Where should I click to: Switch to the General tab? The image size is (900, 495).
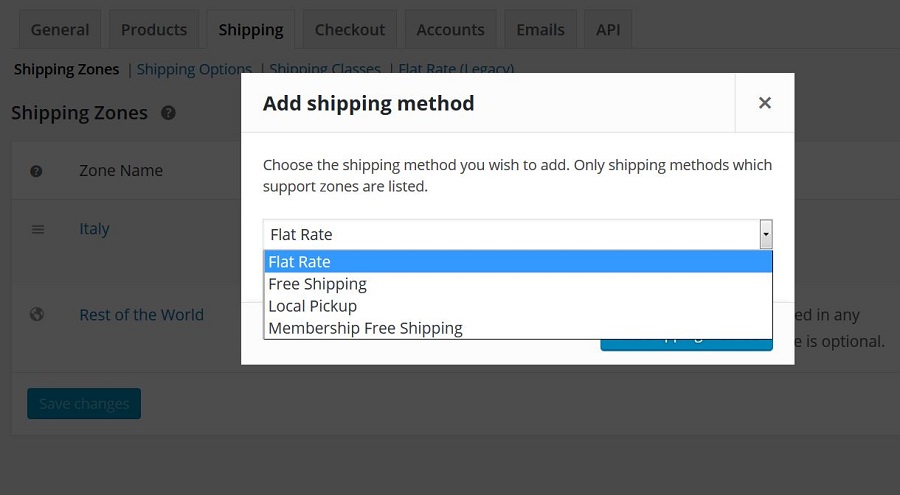point(60,29)
